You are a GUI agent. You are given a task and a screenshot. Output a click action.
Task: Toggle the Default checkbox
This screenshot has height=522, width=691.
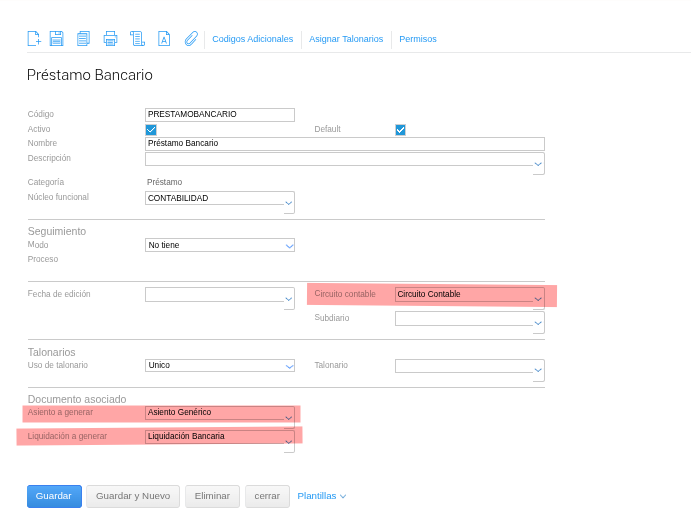400,130
